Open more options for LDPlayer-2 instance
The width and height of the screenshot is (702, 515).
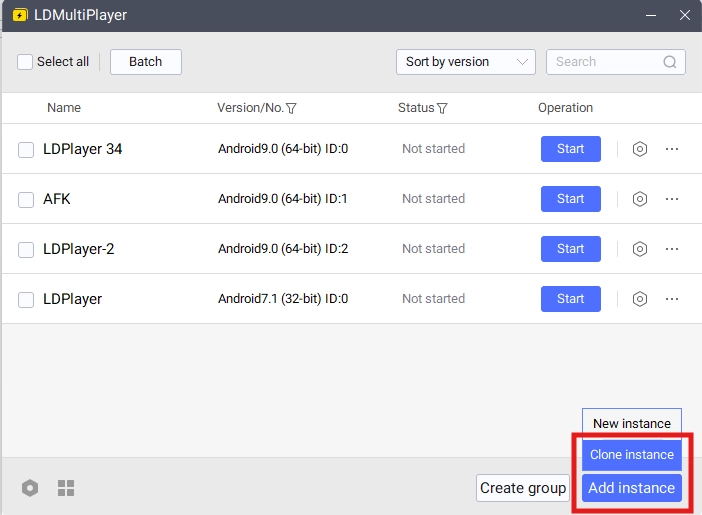tap(672, 249)
